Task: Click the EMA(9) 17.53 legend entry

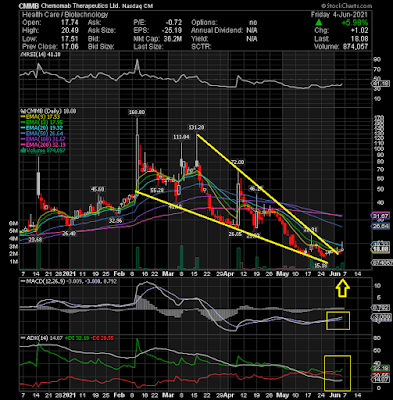Action: pos(41,117)
